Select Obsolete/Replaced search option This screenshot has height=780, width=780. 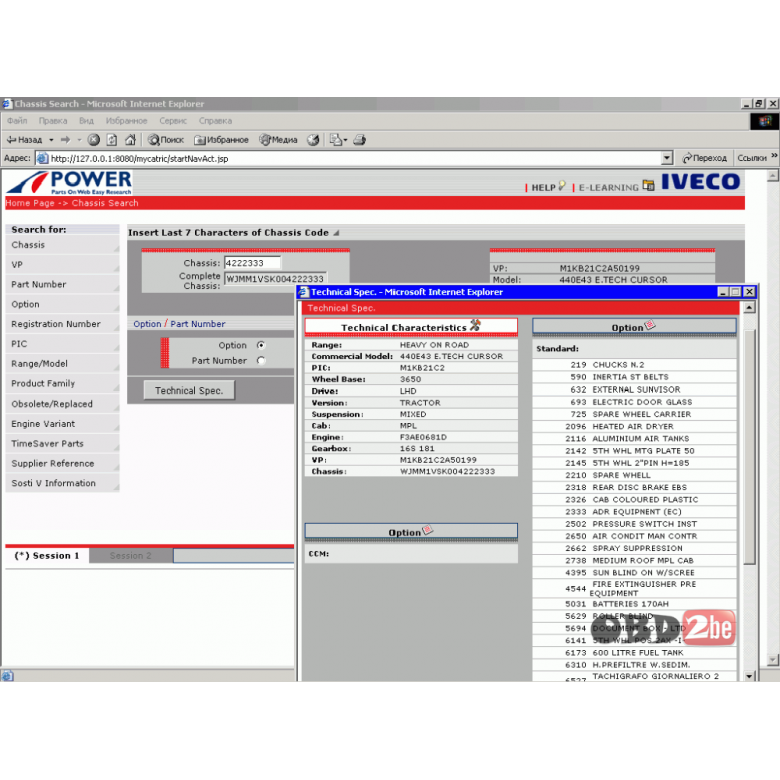click(63, 404)
